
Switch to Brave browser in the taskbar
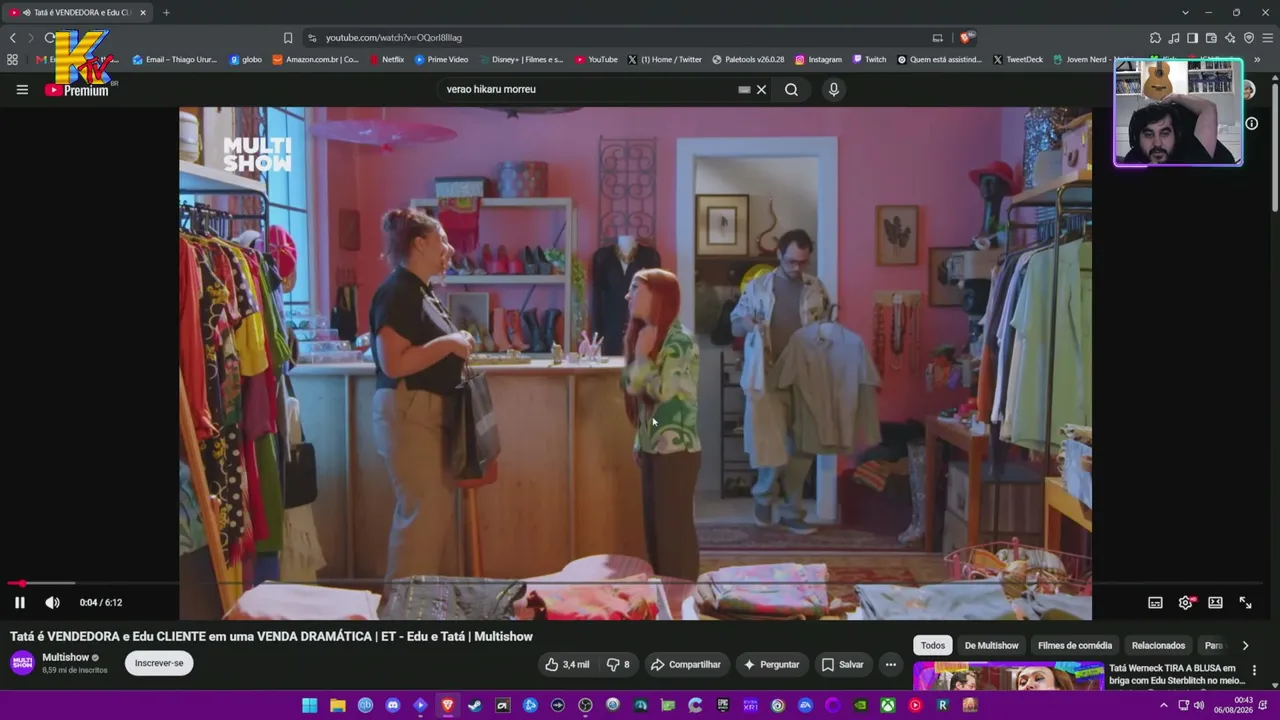[x=447, y=705]
